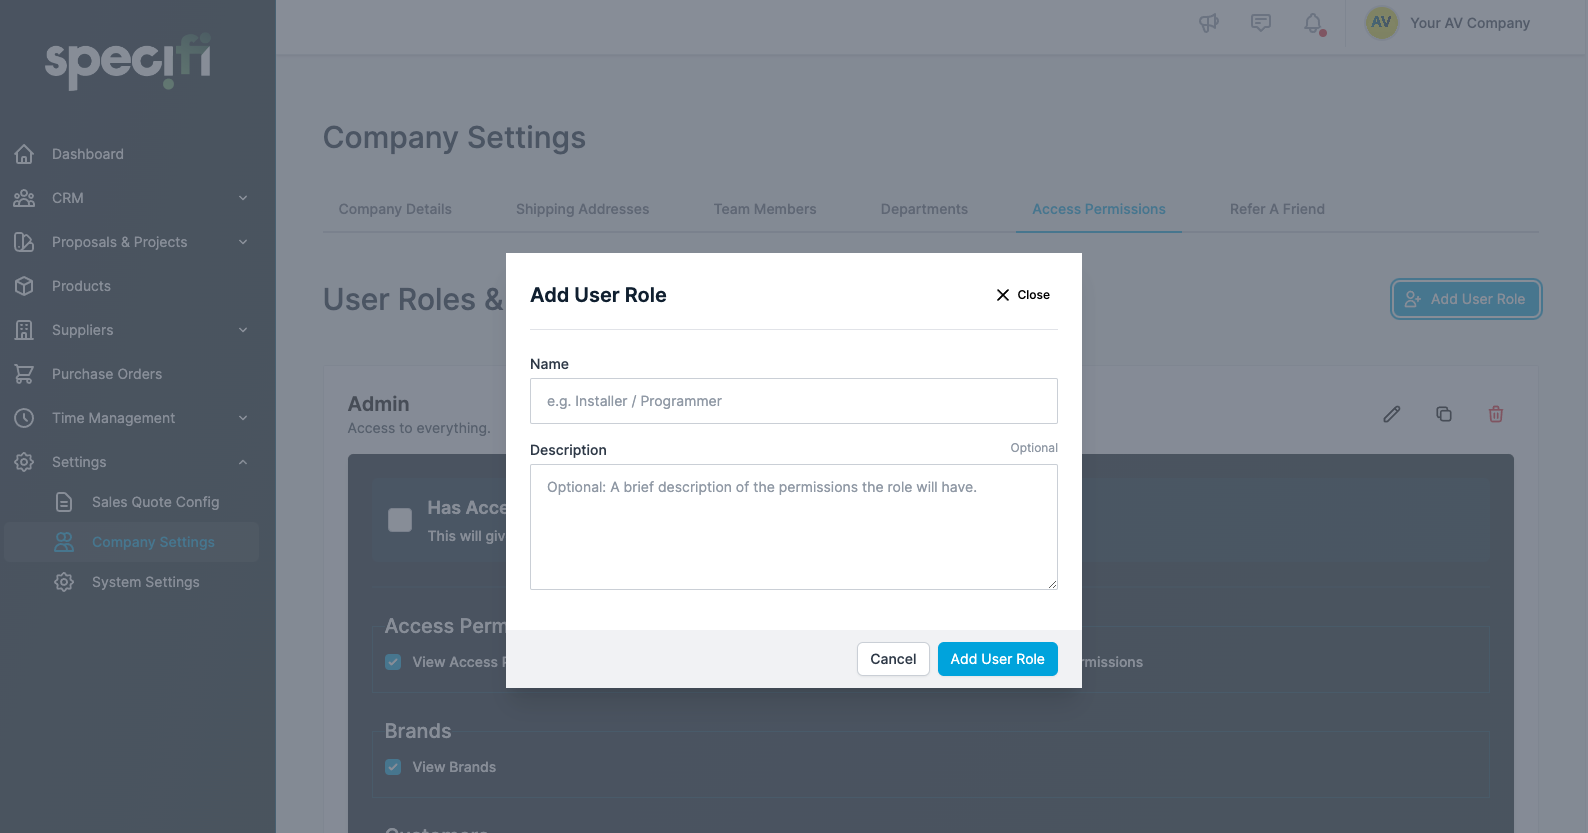Click the Company Settings users icon

[x=64, y=542]
